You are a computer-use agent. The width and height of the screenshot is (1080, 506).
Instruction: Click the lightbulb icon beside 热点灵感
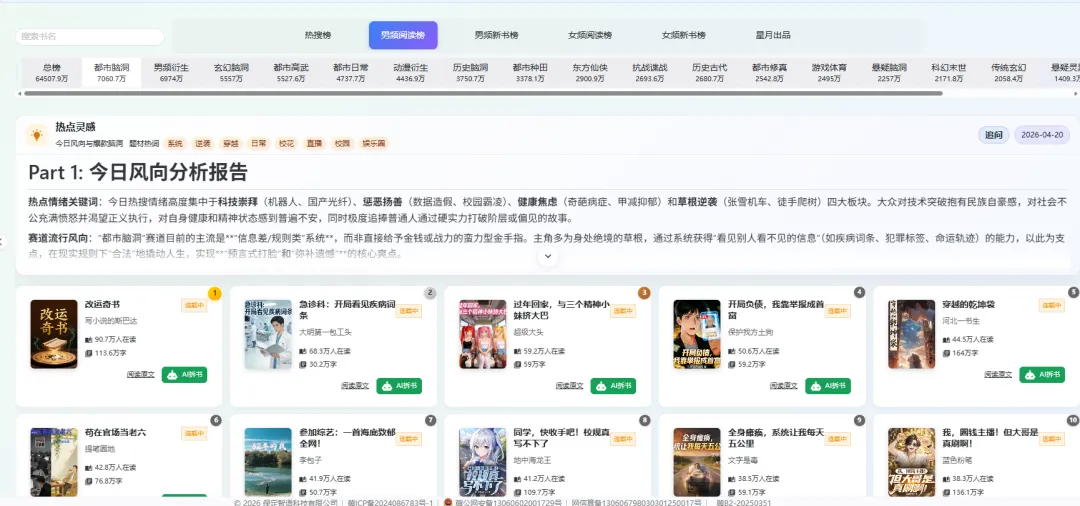tap(37, 135)
